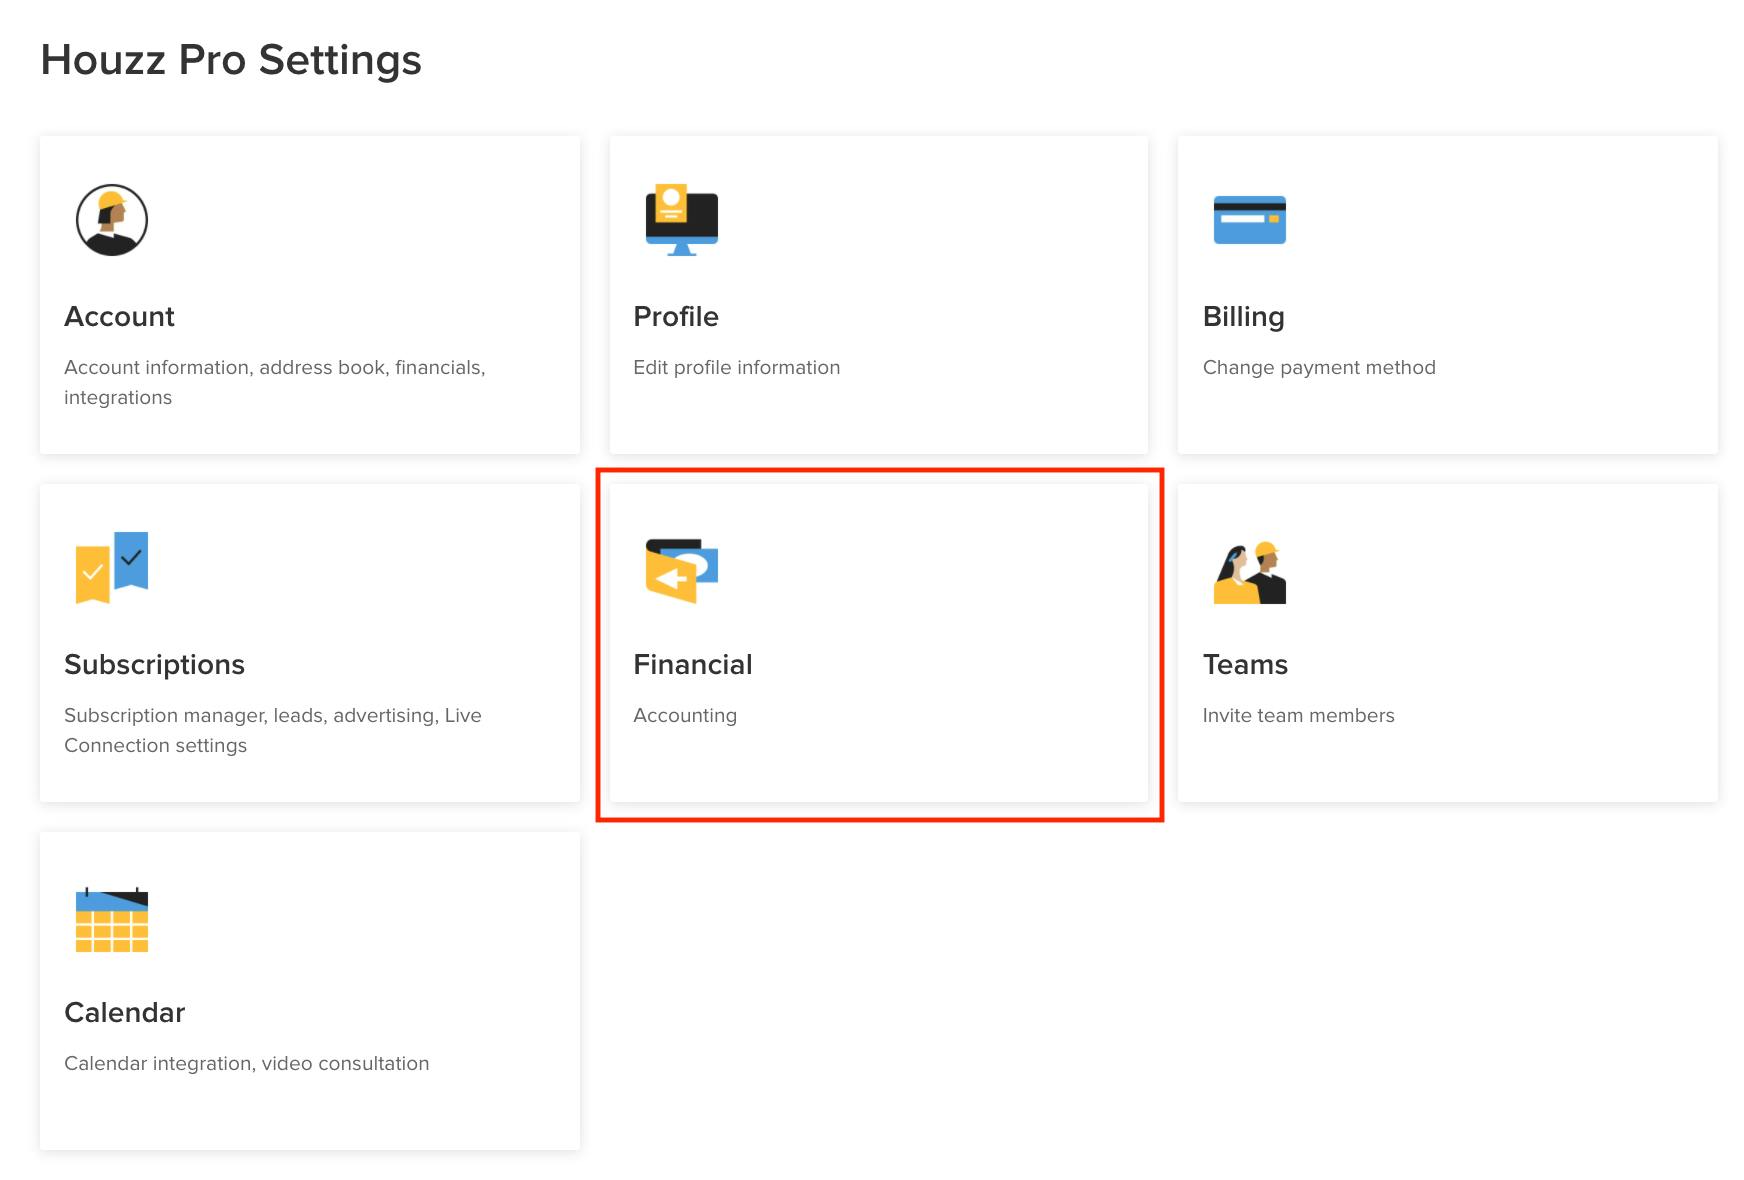
Task: Open the Financial settings heading
Action: 692,665
